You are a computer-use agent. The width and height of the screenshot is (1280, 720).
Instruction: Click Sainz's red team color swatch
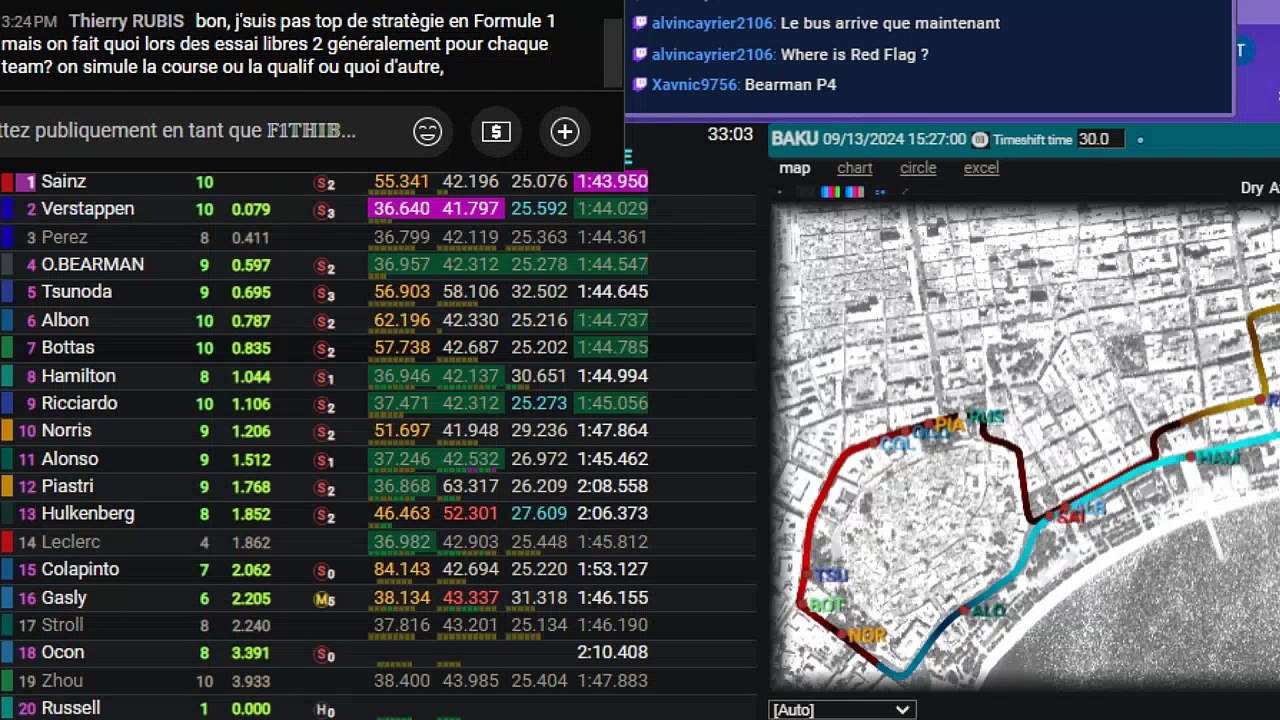[x=6, y=183]
